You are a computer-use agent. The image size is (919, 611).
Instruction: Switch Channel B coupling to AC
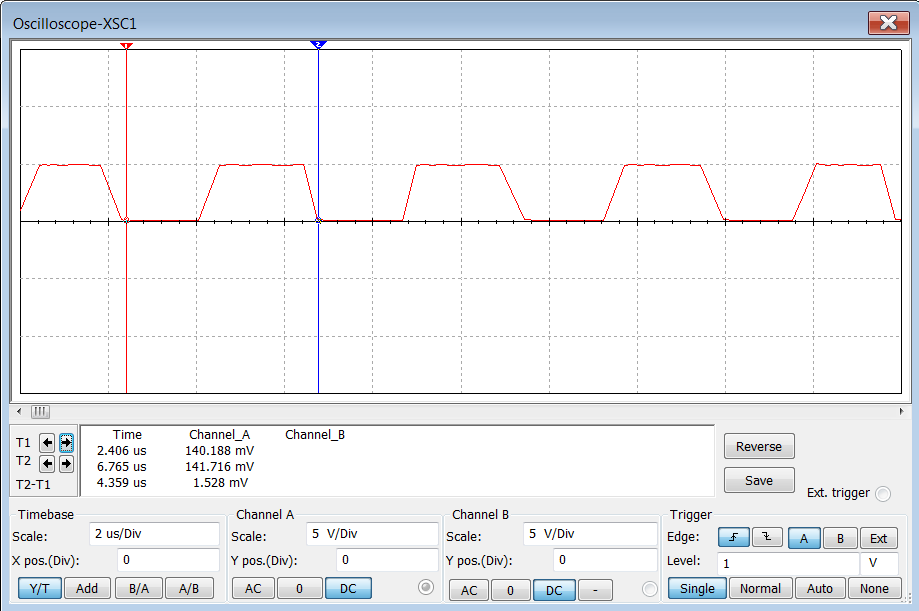point(468,589)
